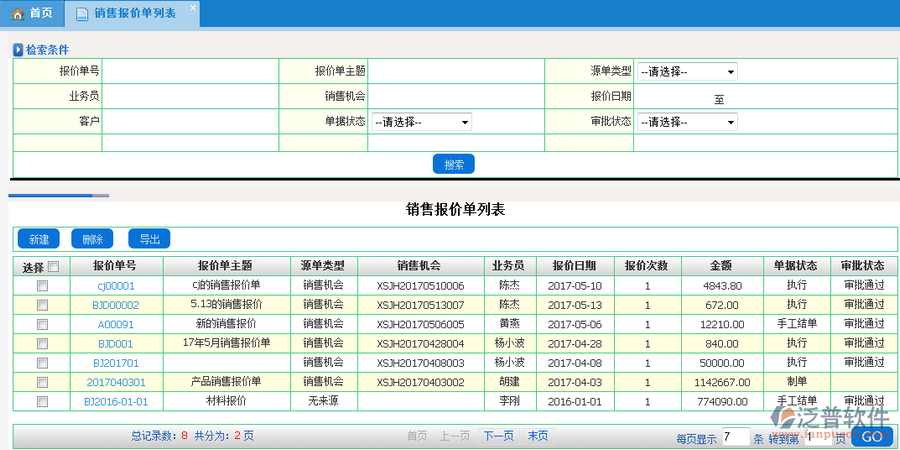
Task: Expand the 单据状态 dropdown
Action: (421, 122)
